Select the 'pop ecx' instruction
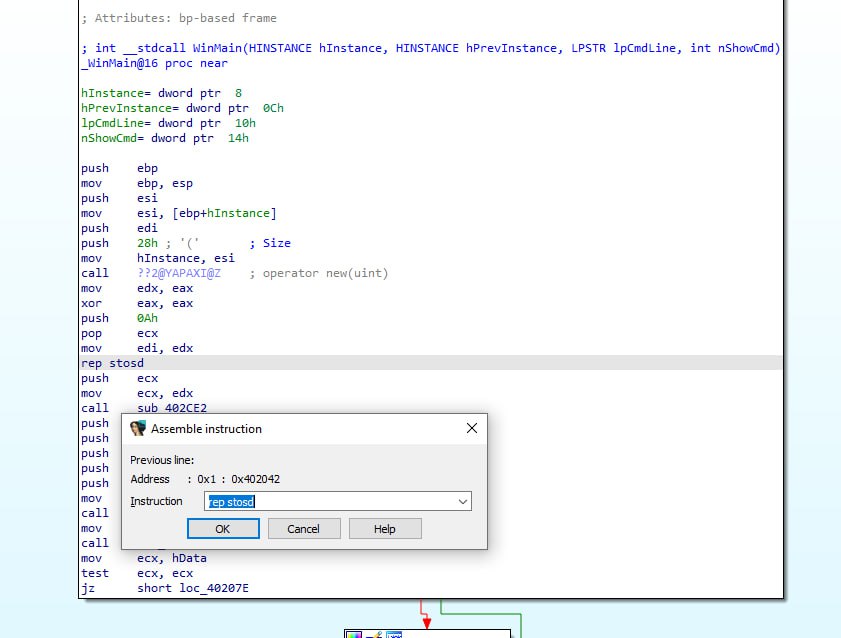The height and width of the screenshot is (638, 841). (x=120, y=333)
